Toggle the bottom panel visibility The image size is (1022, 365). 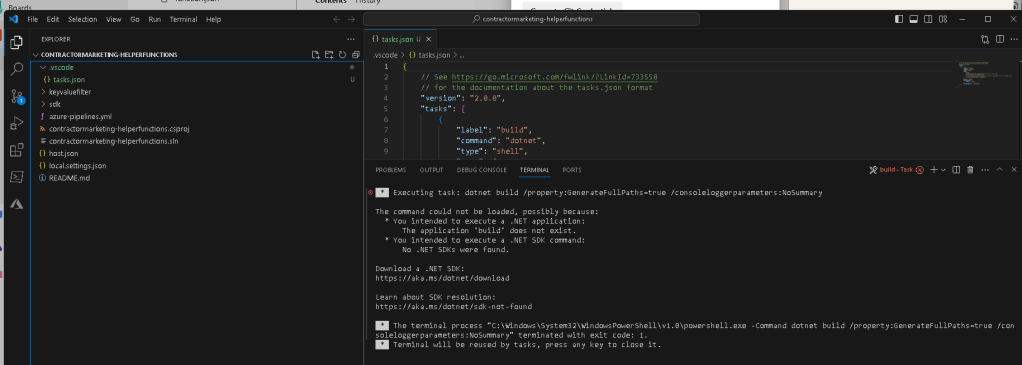click(913, 20)
